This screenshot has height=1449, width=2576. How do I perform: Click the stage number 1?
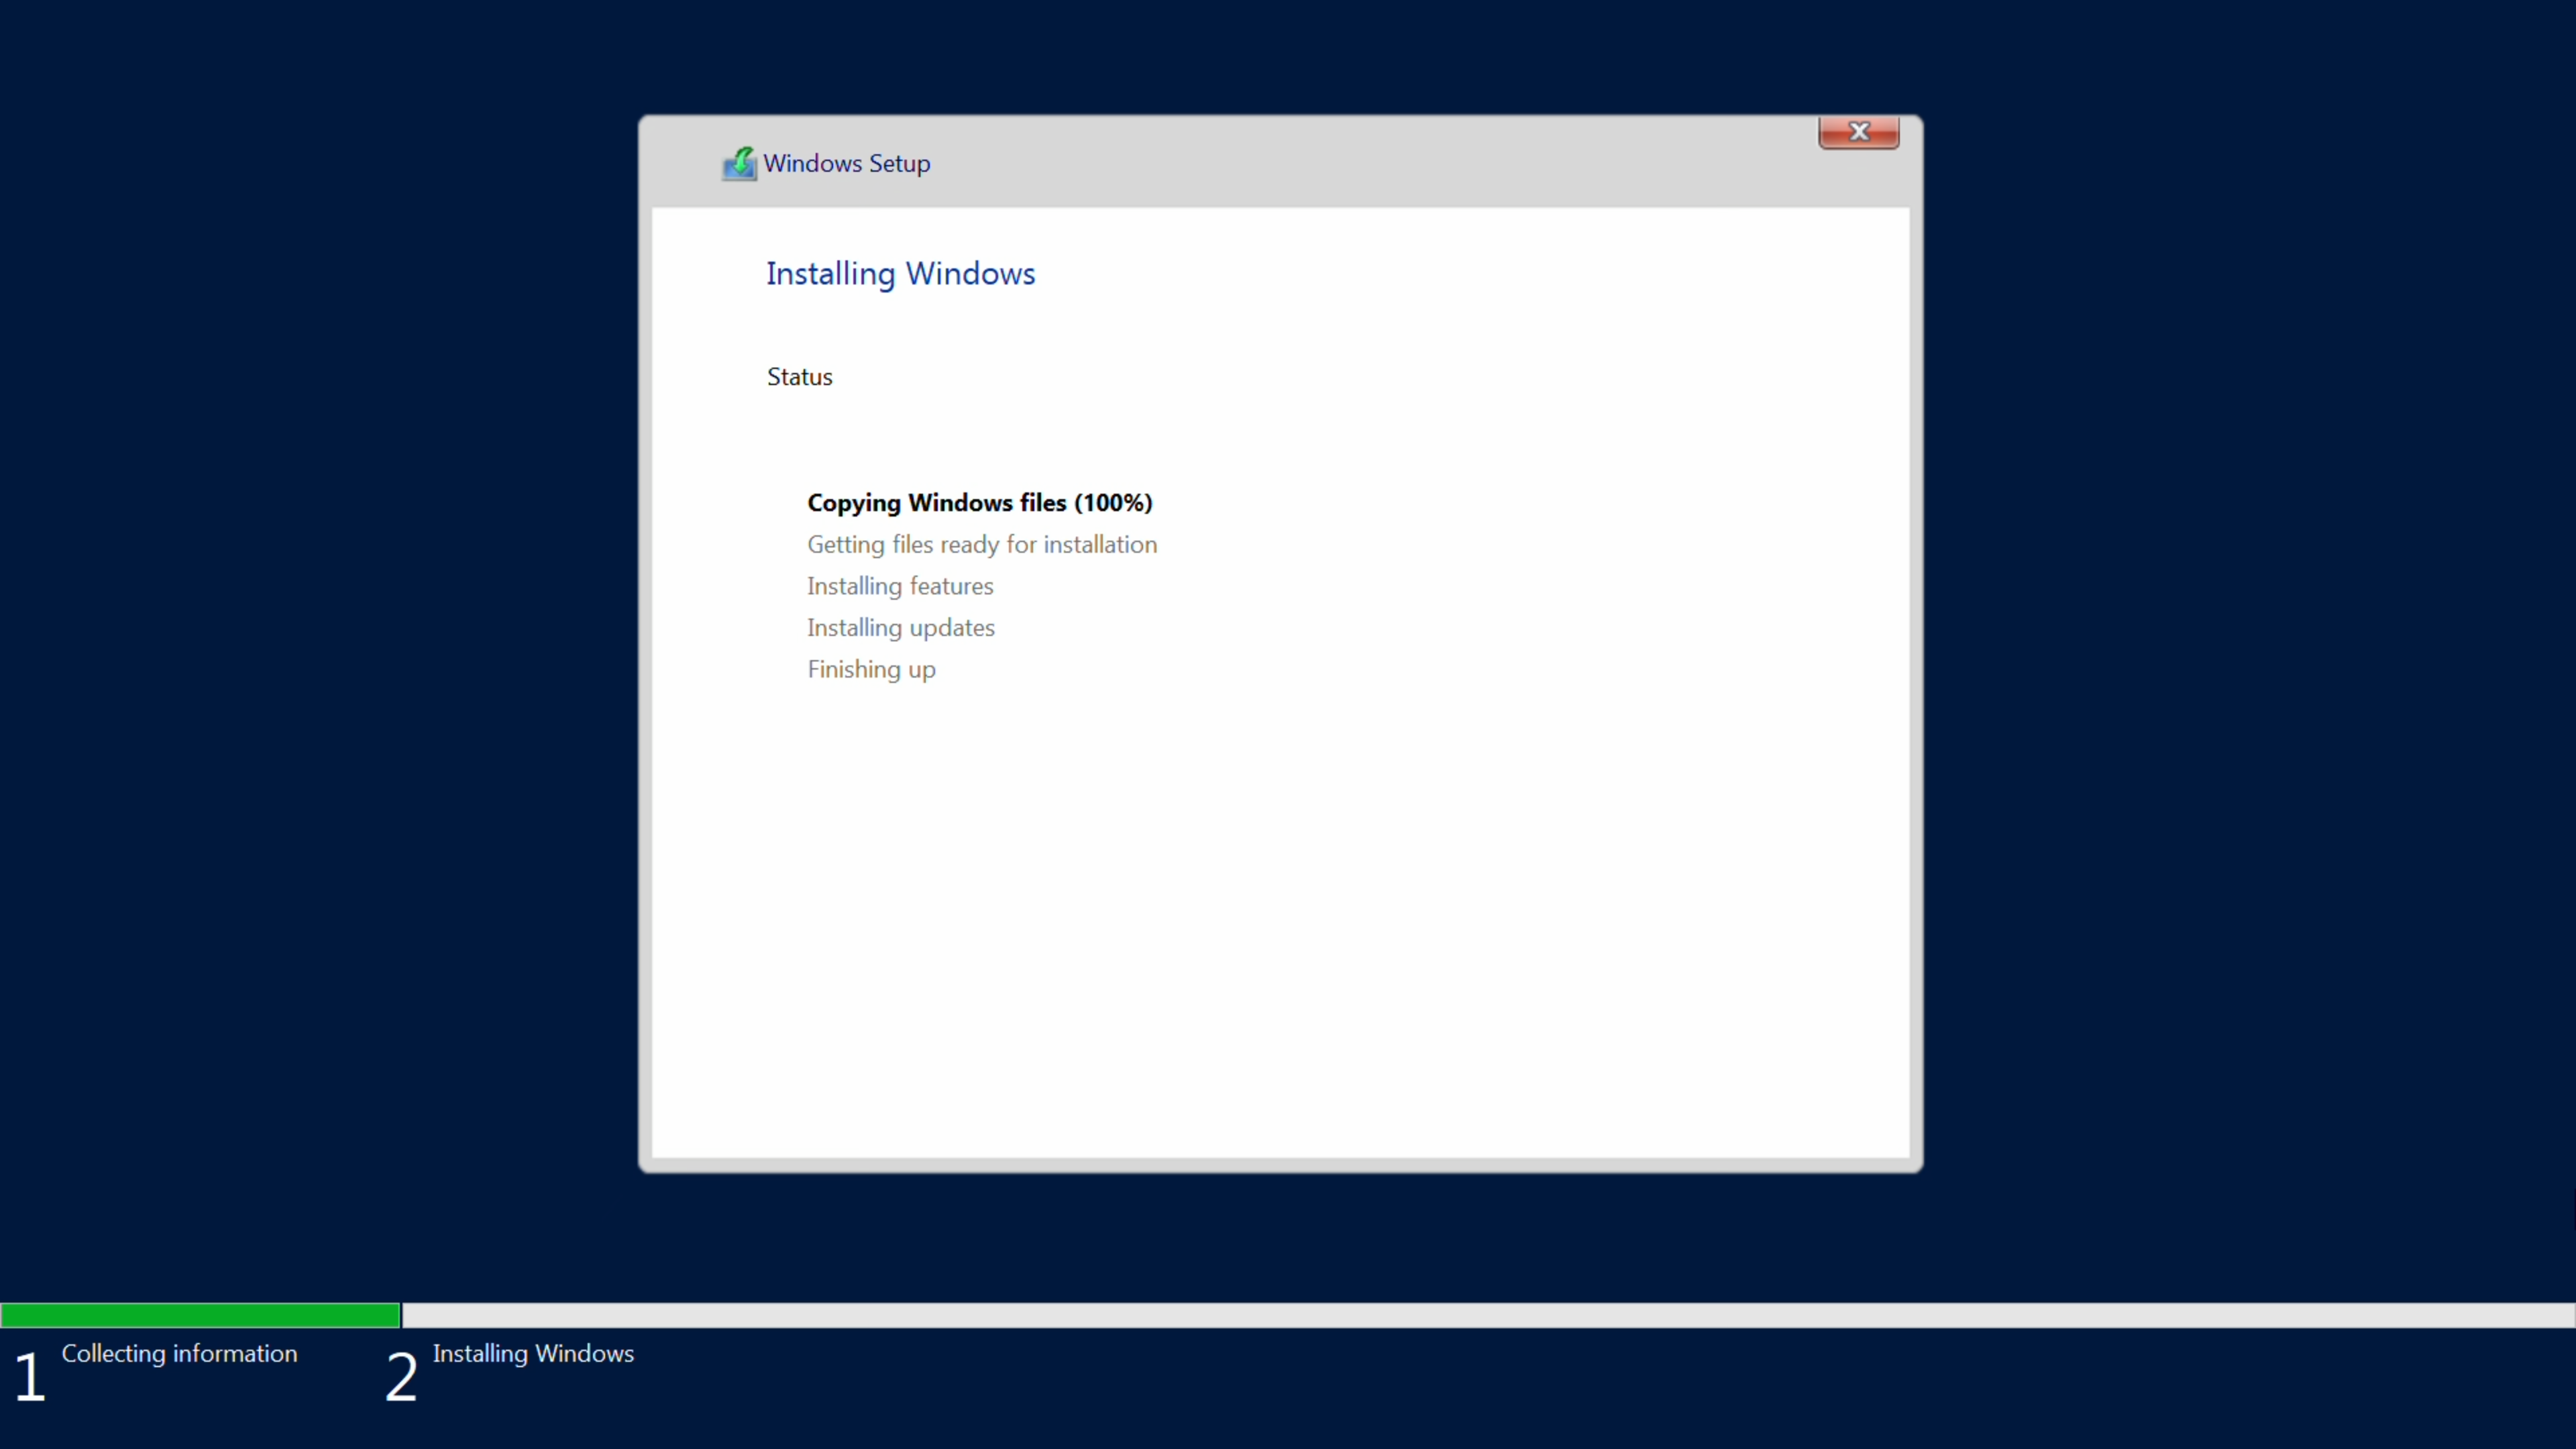(29, 1376)
